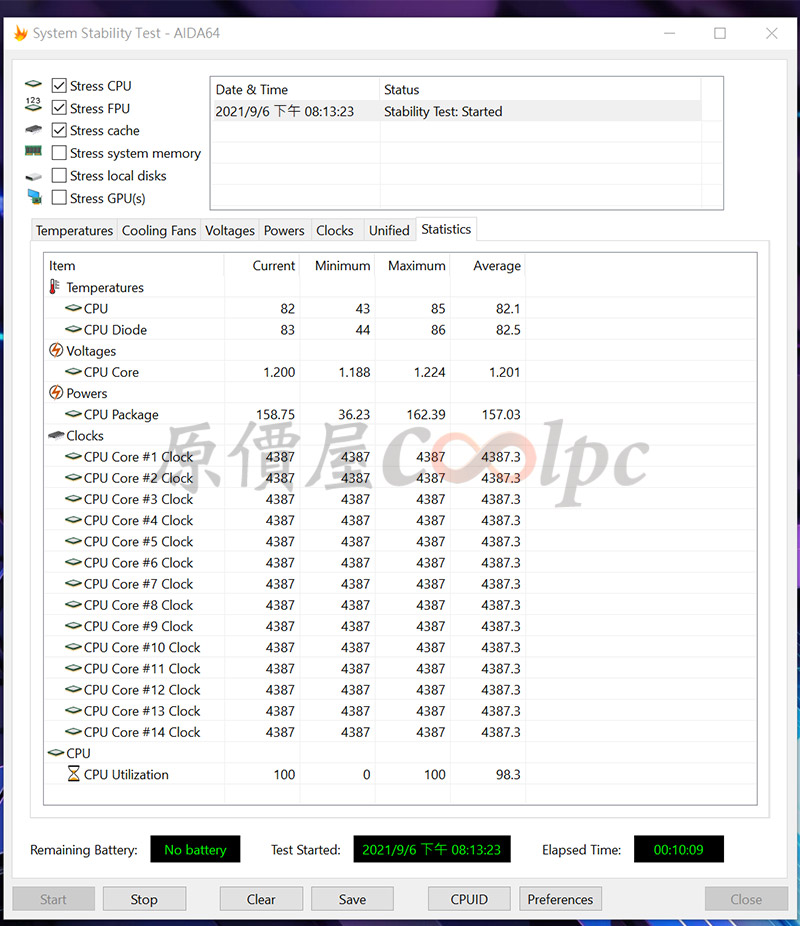Click the CPU Core average voltage 1.201
This screenshot has height=926, width=800.
(x=504, y=372)
